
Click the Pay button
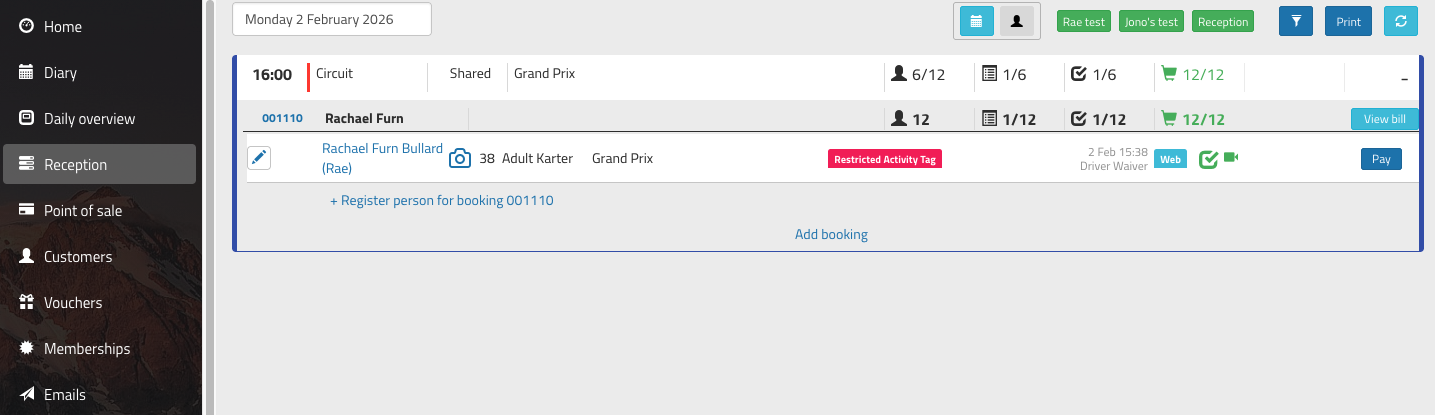(1381, 159)
